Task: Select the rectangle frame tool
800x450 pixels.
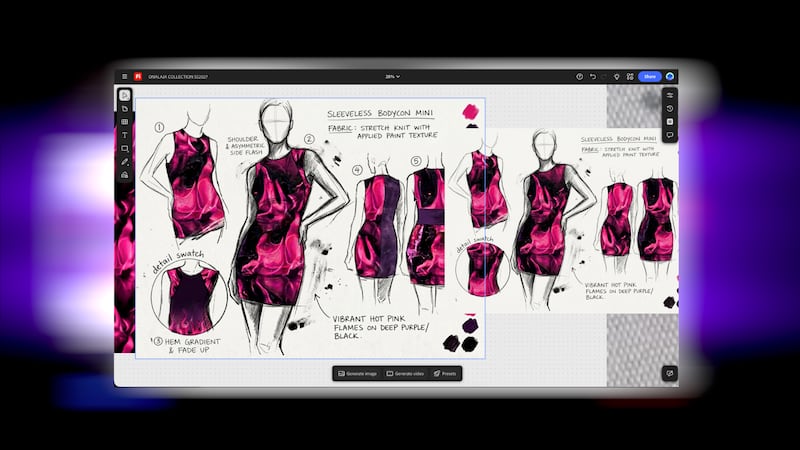Action: (x=124, y=148)
